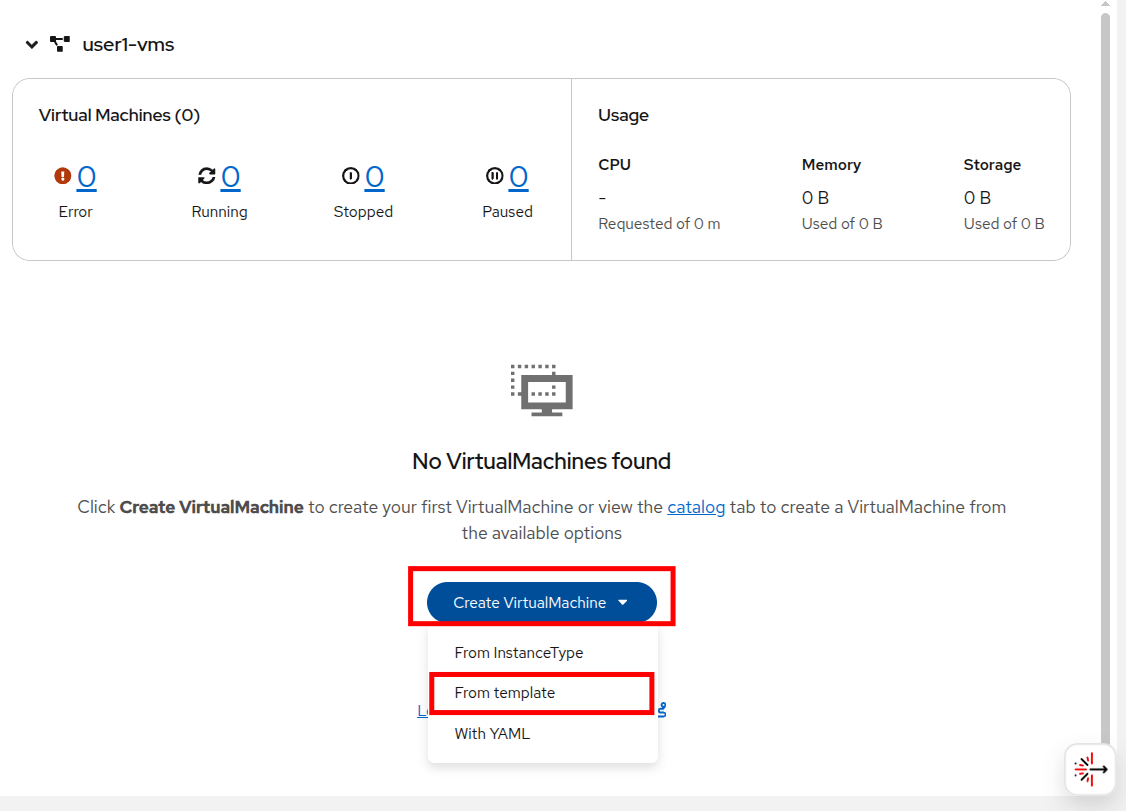Follow the catalog link
This screenshot has height=811, width=1126.
coord(696,507)
